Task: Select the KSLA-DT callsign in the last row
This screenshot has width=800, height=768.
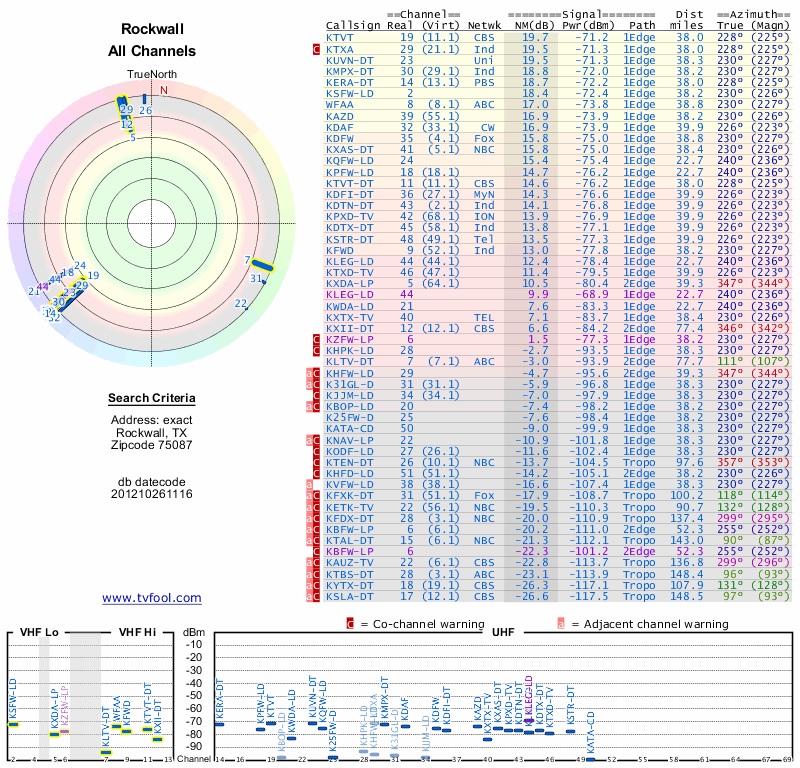Action: (350, 596)
